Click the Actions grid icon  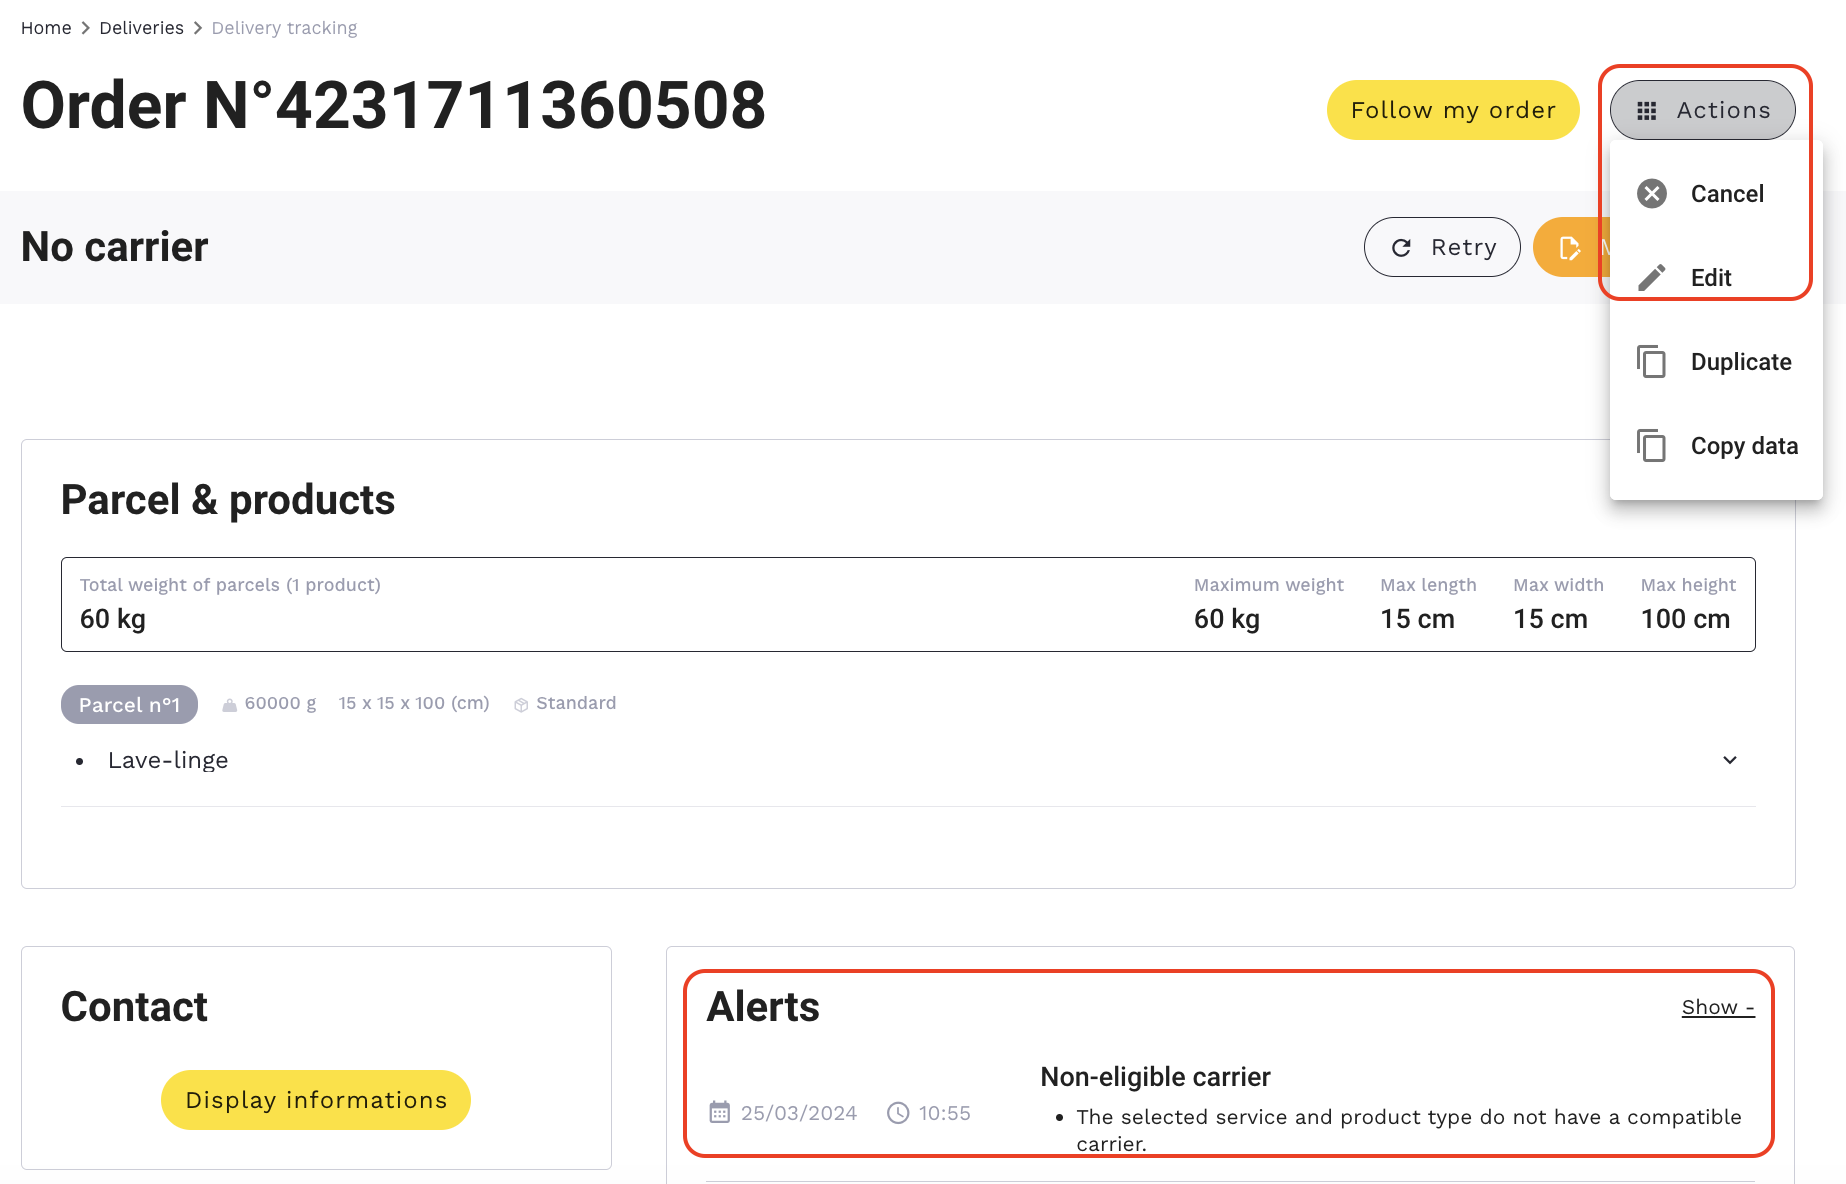[x=1647, y=110]
